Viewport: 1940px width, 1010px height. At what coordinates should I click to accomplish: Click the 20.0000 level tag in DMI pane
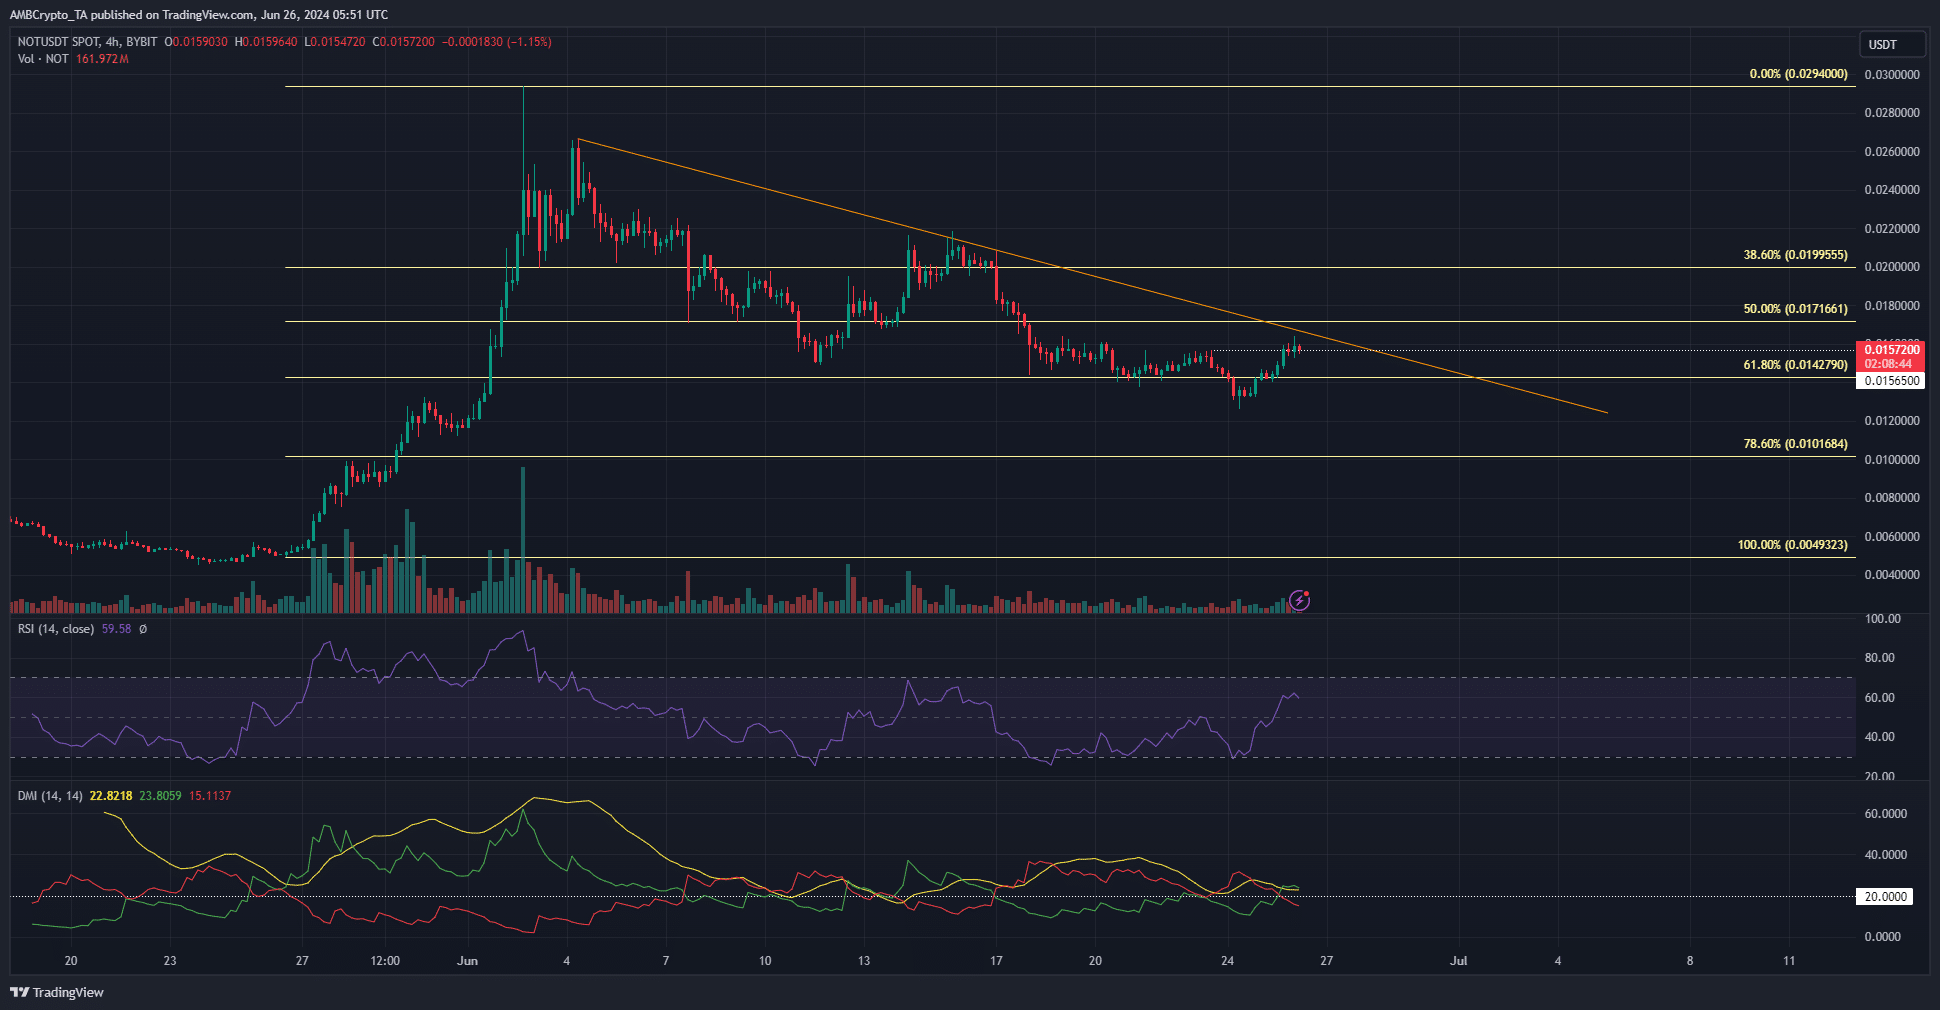(x=1885, y=897)
